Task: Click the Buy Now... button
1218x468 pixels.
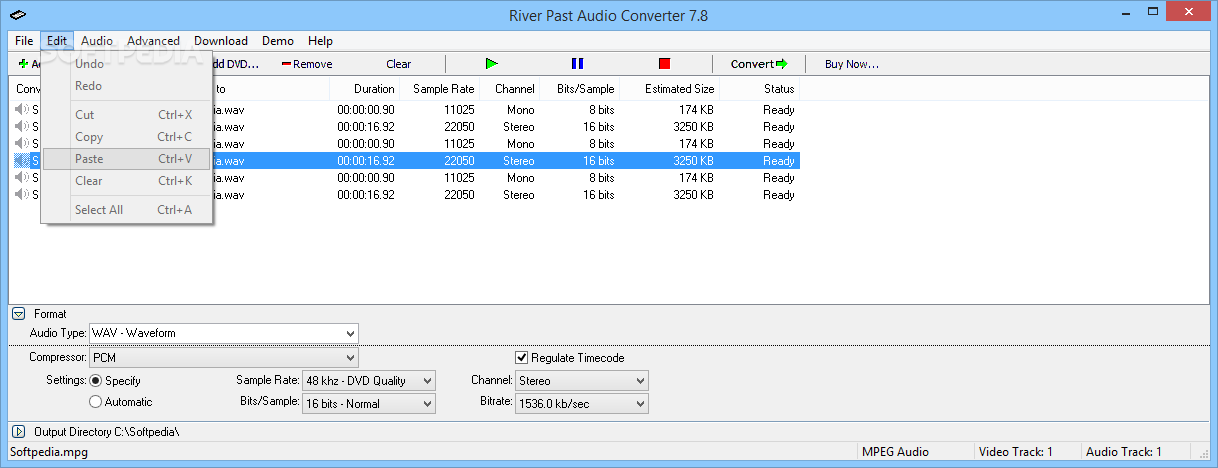Action: tap(852, 64)
